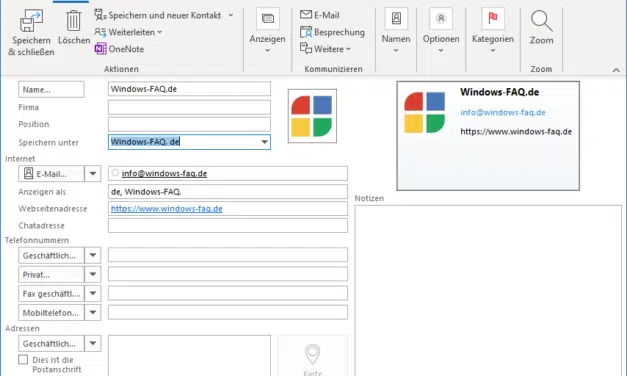
Task: Open the https://www.windows-faq.de website link
Action: [167, 209]
